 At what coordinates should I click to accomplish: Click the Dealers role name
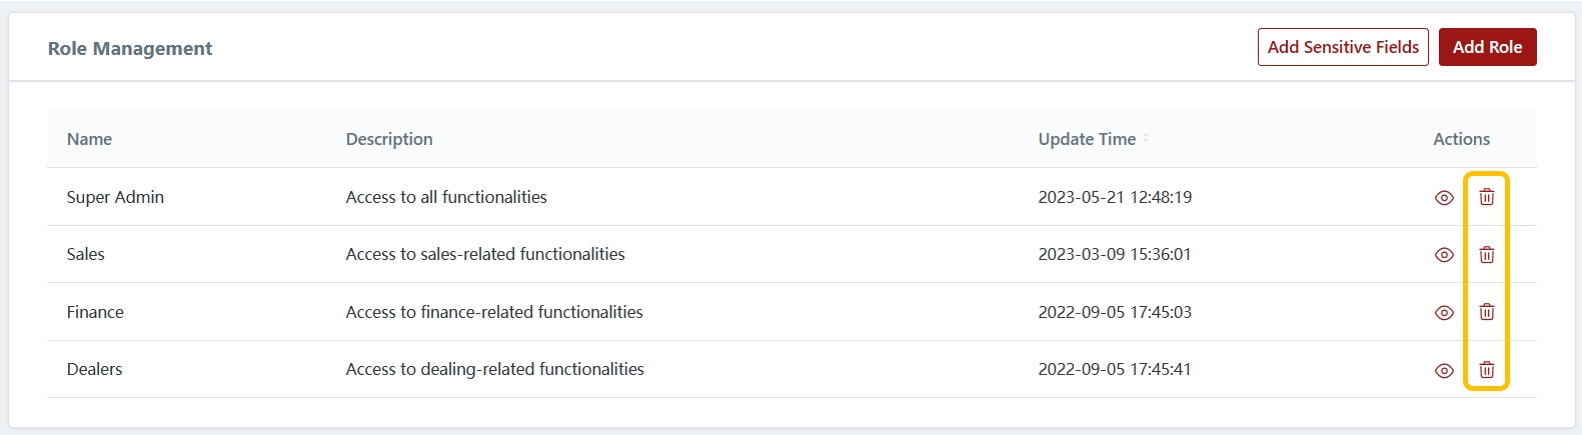tap(94, 369)
